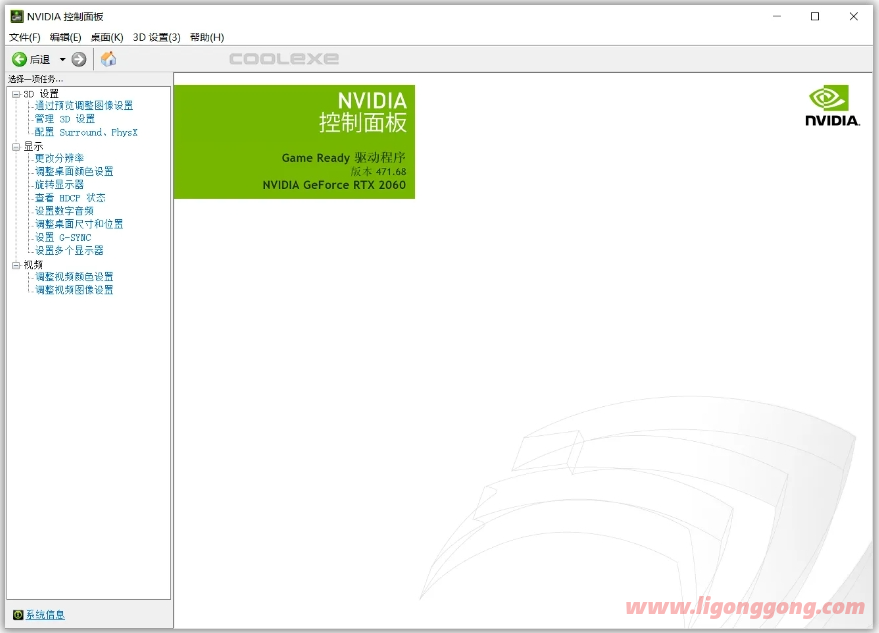879x633 pixels.
Task: Open 设置多个显示器 task
Action: point(70,251)
